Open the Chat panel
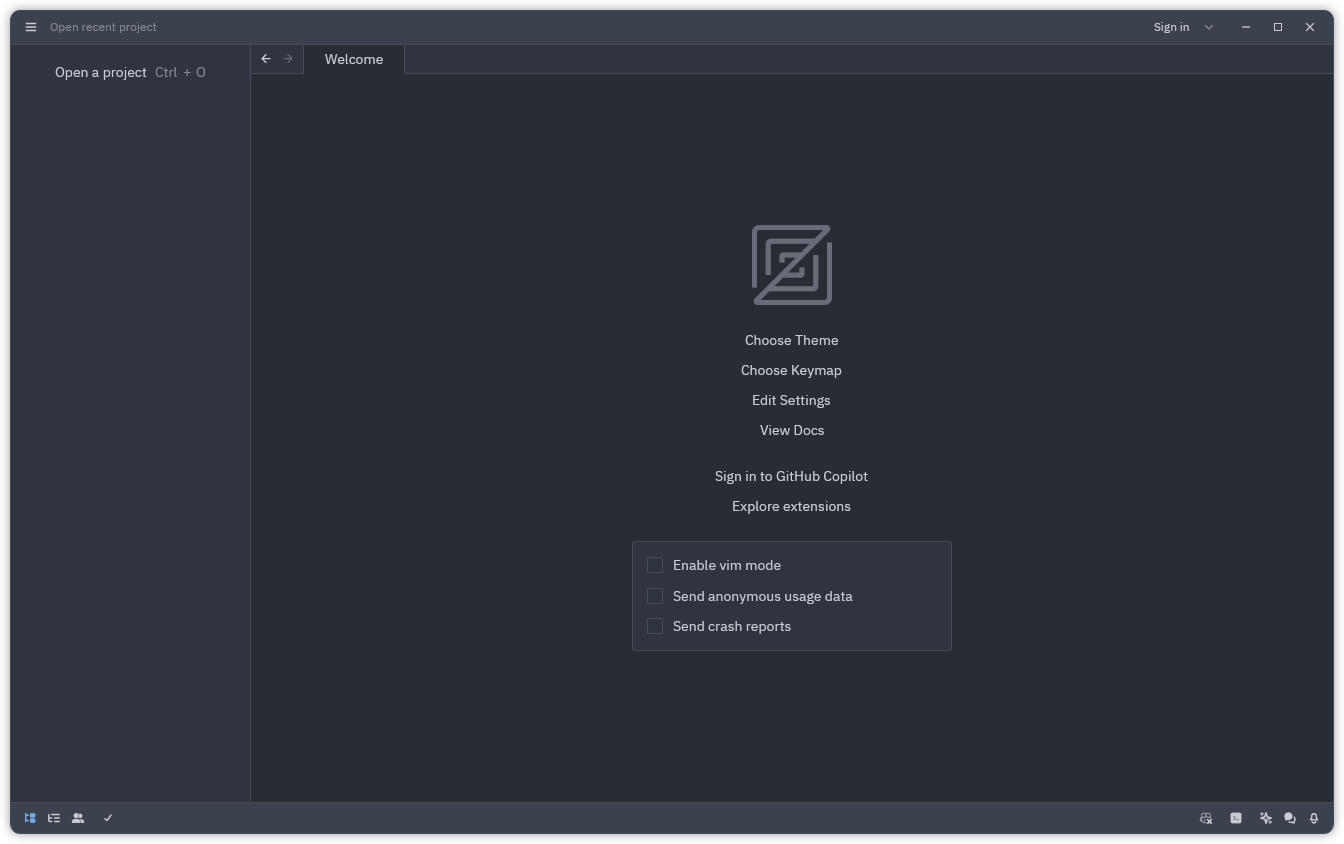 1289,818
